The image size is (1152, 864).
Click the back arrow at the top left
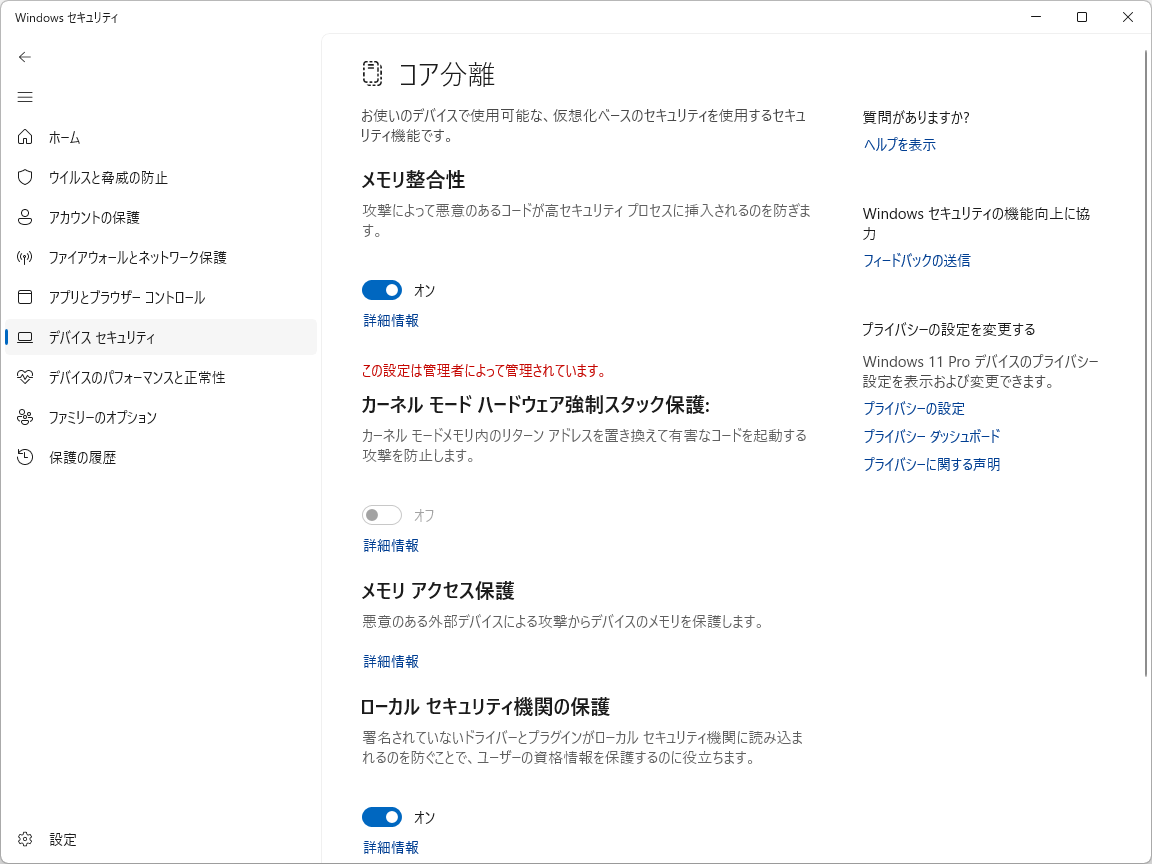pos(25,57)
